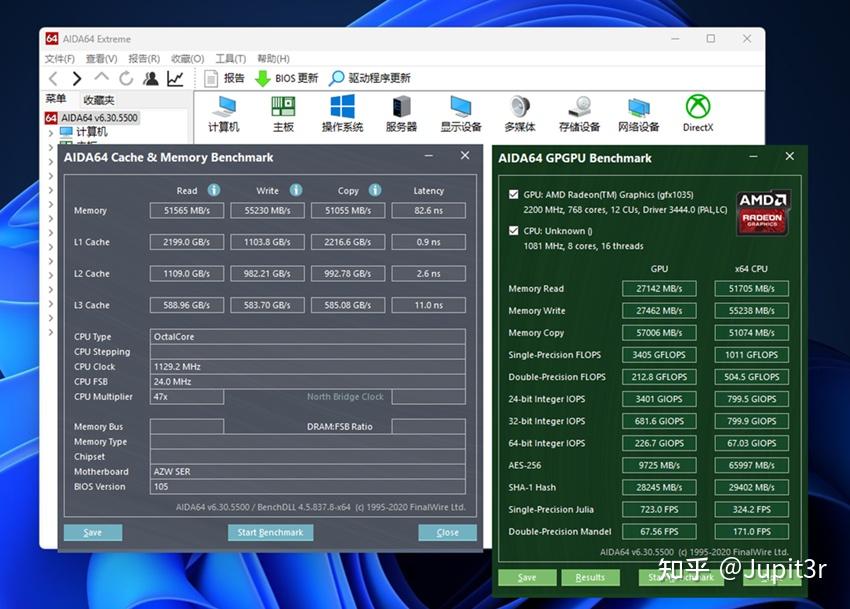The image size is (850, 609).
Task: Select the 操作系统 Windows logo icon
Action: [343, 114]
